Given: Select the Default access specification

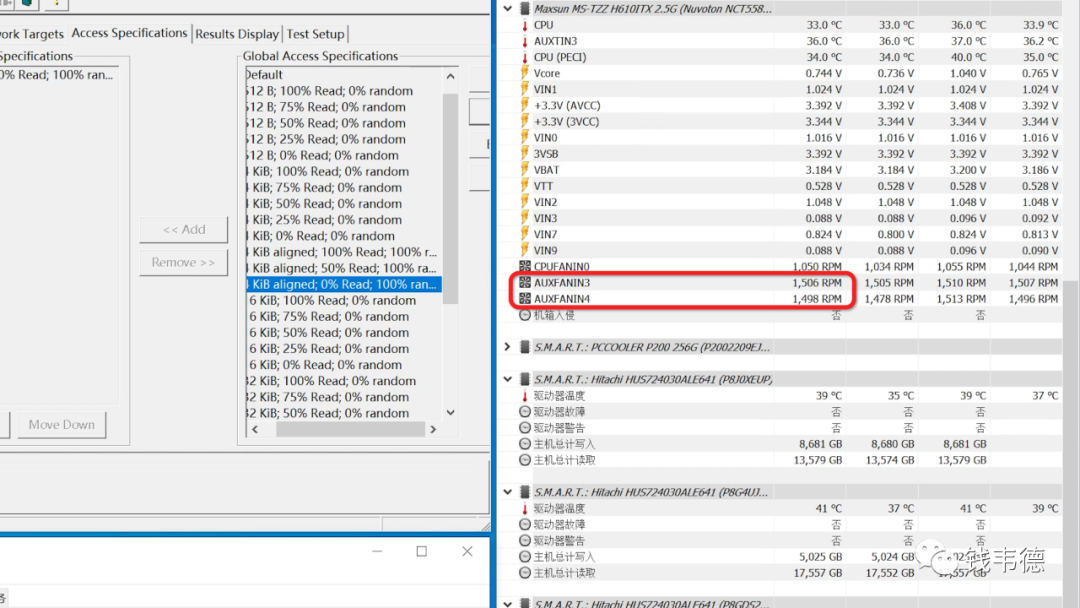Looking at the screenshot, I should [x=344, y=74].
